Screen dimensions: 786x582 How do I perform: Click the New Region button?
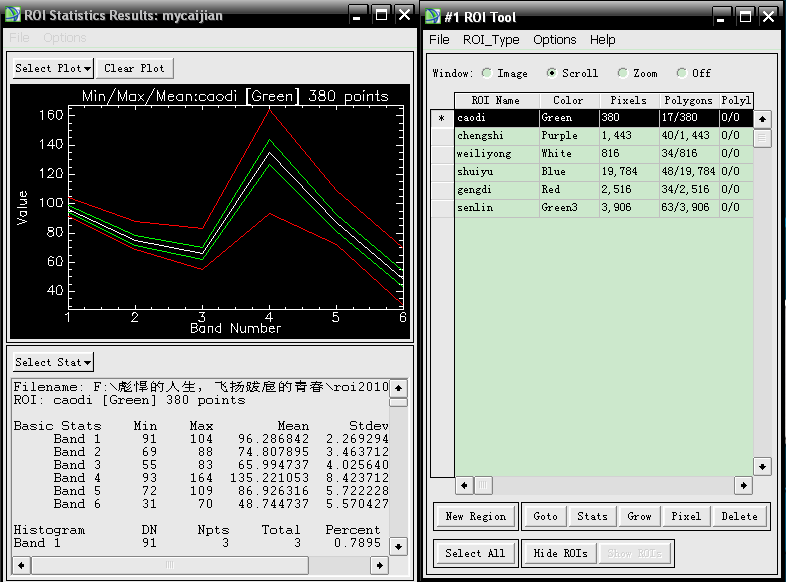475,516
